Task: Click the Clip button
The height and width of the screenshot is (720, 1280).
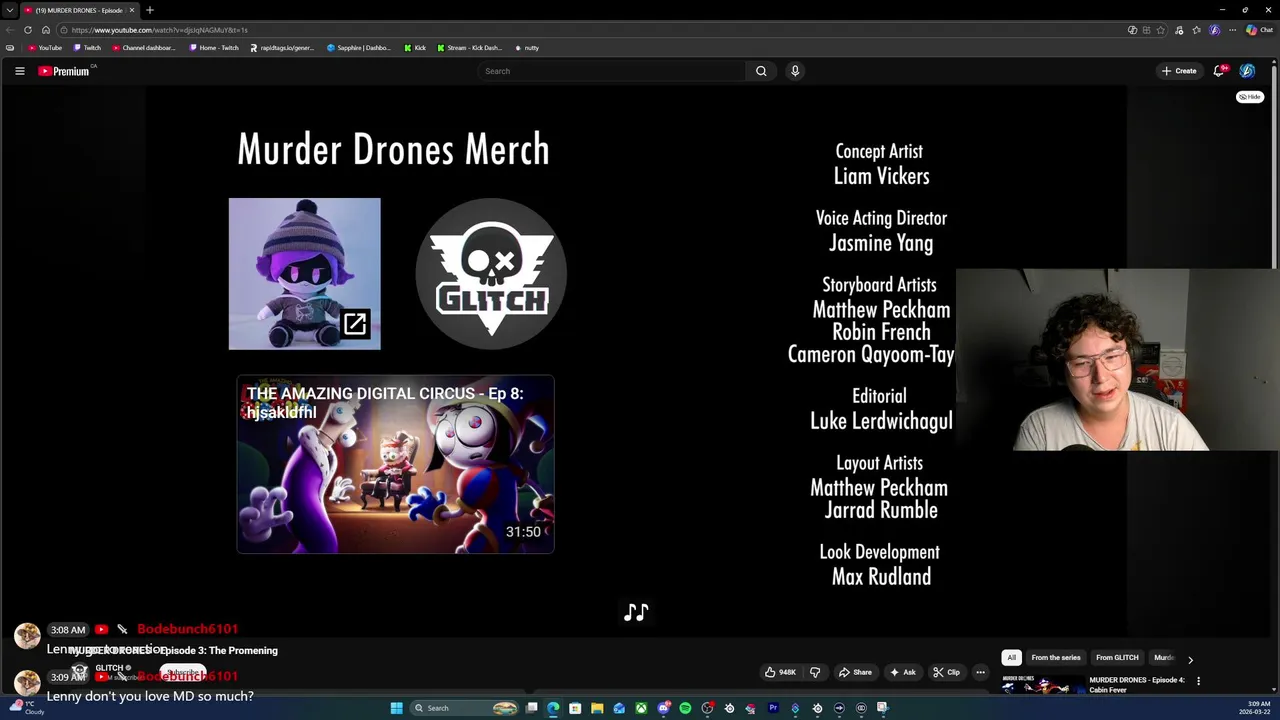Action: point(946,672)
